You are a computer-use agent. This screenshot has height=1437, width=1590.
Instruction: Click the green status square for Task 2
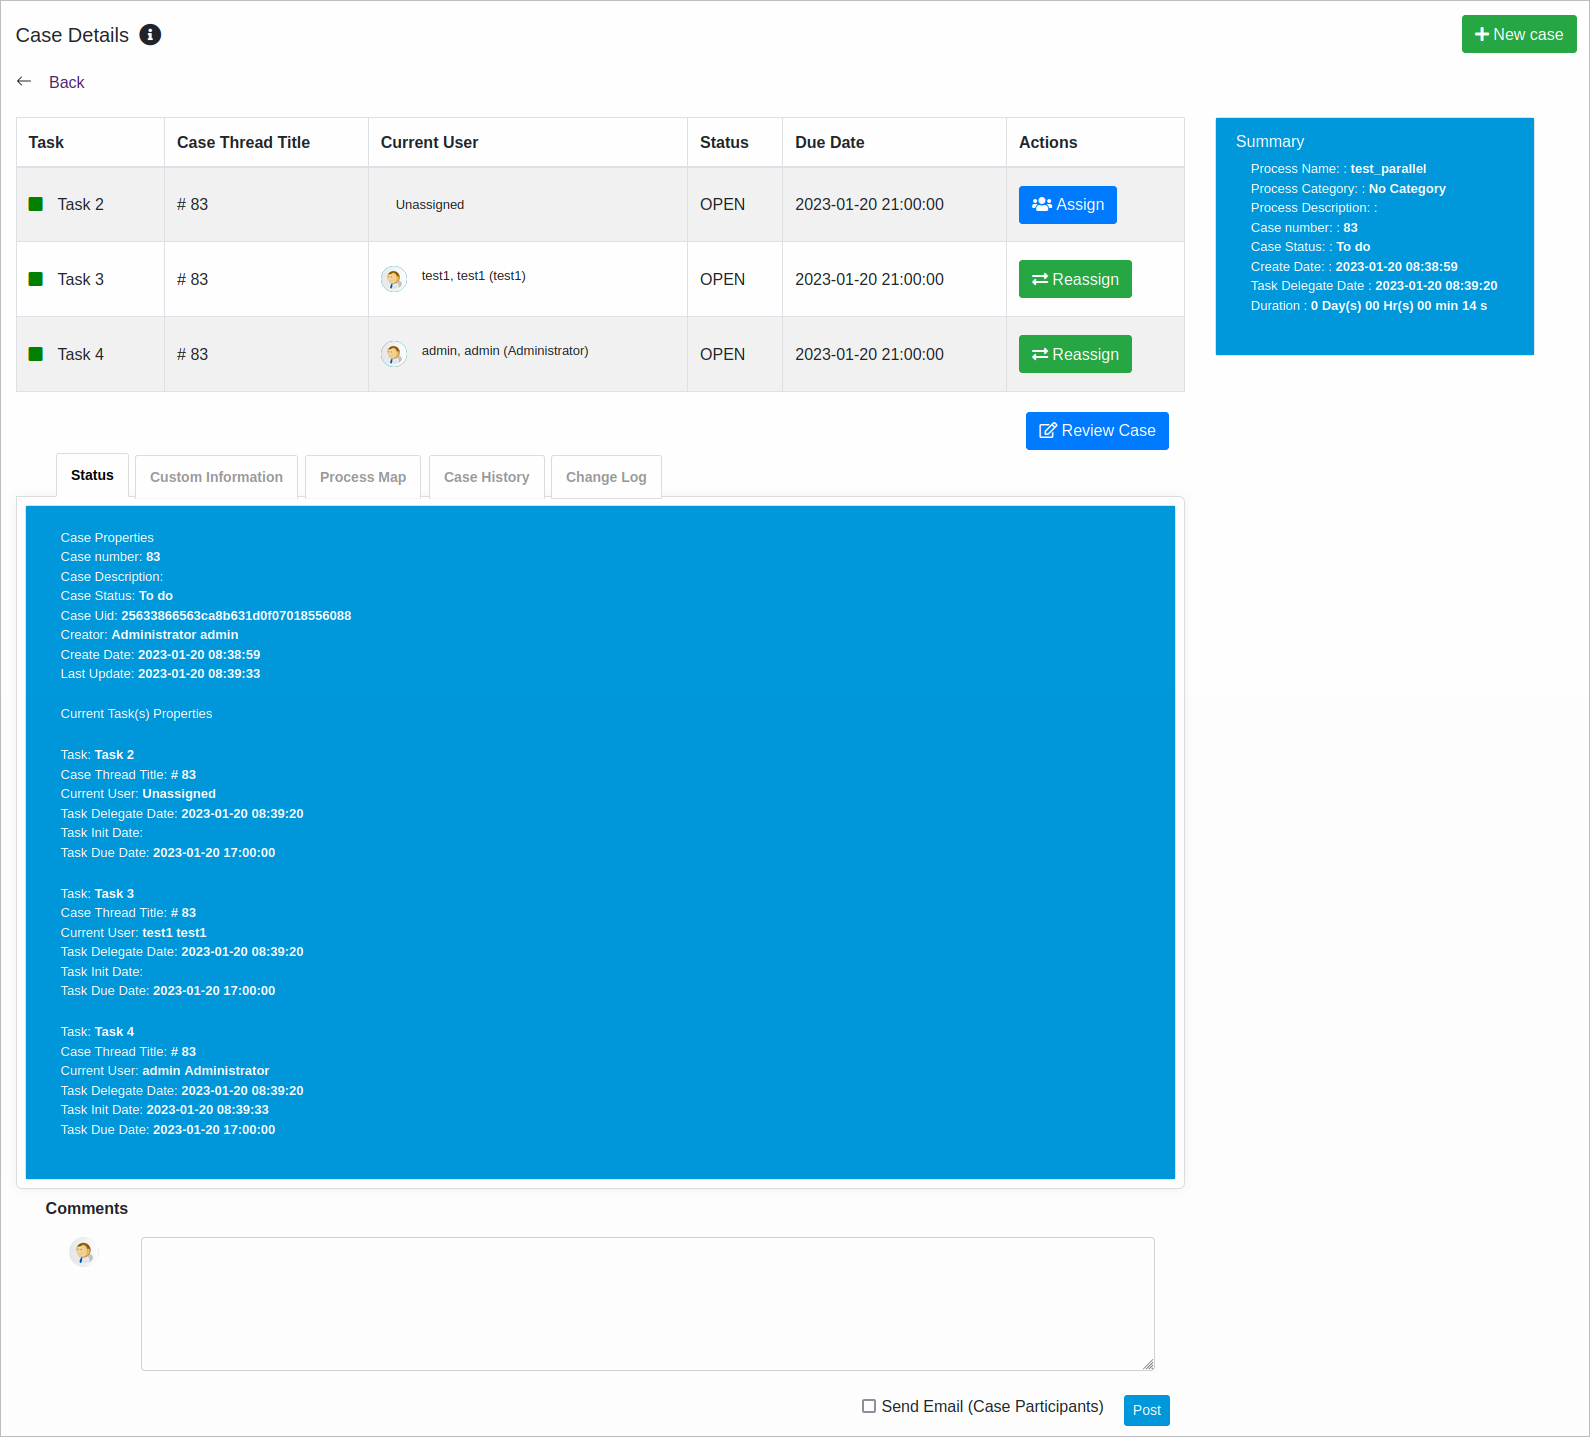click(36, 204)
